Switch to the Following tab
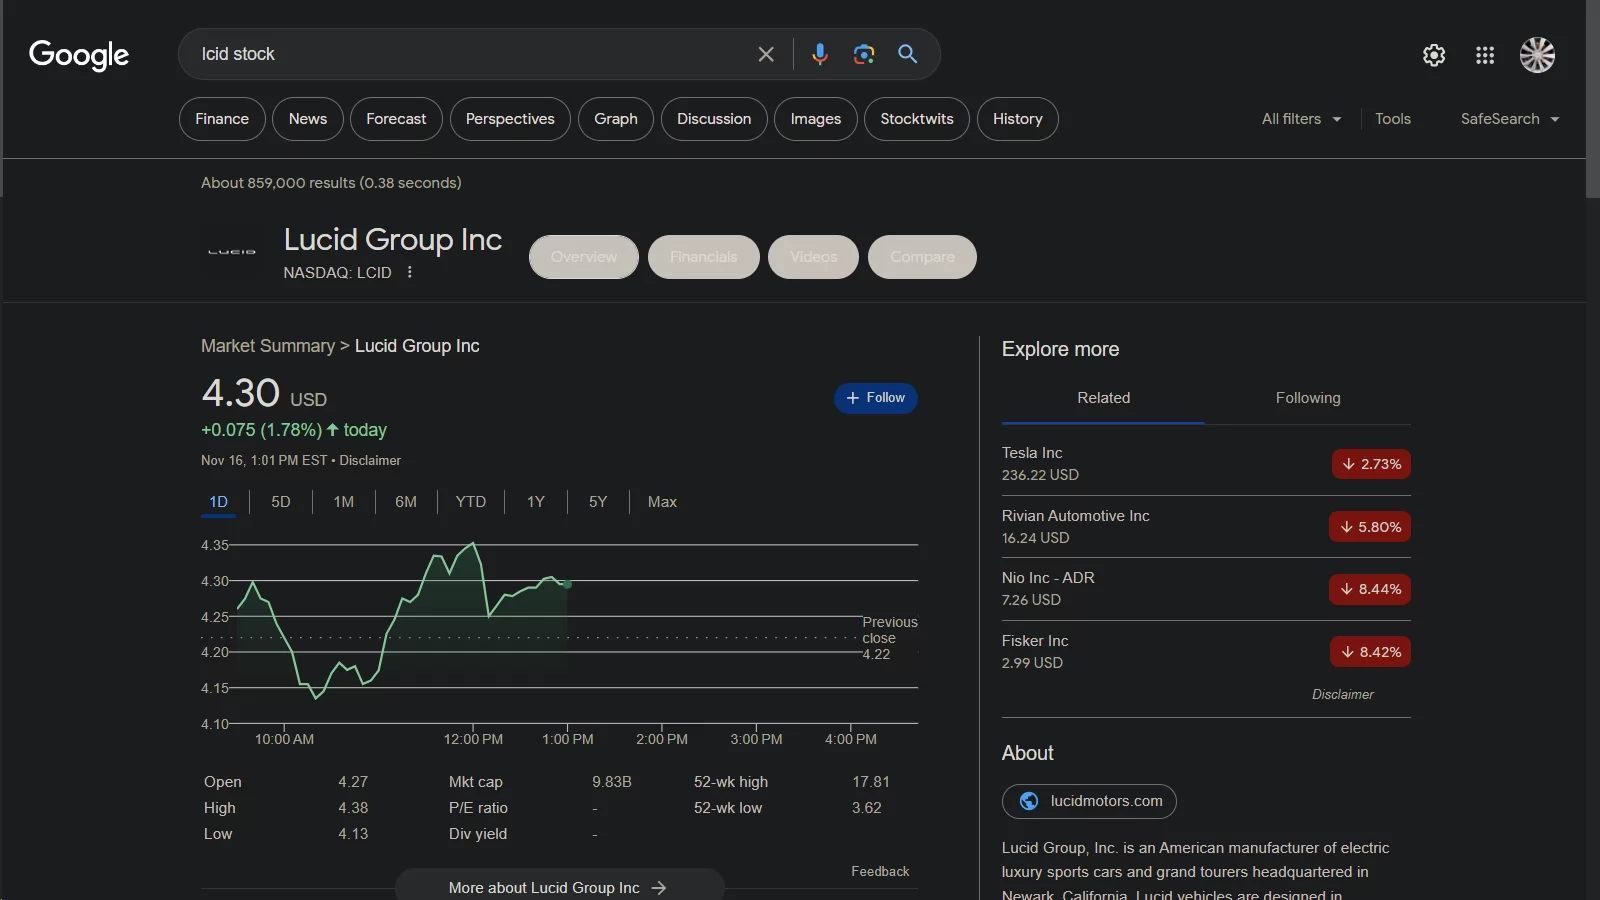Screen dimensions: 1600x900 (1308, 398)
